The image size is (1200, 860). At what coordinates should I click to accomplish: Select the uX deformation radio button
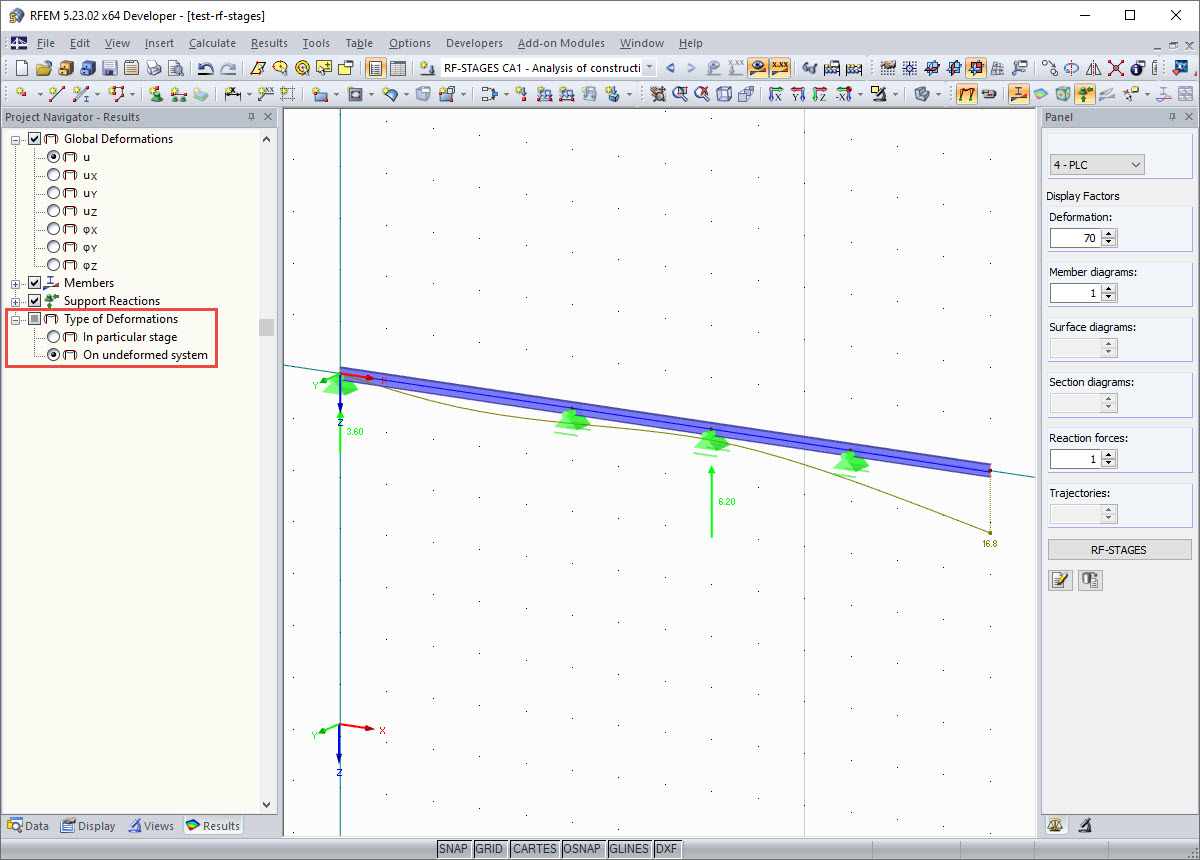point(53,175)
